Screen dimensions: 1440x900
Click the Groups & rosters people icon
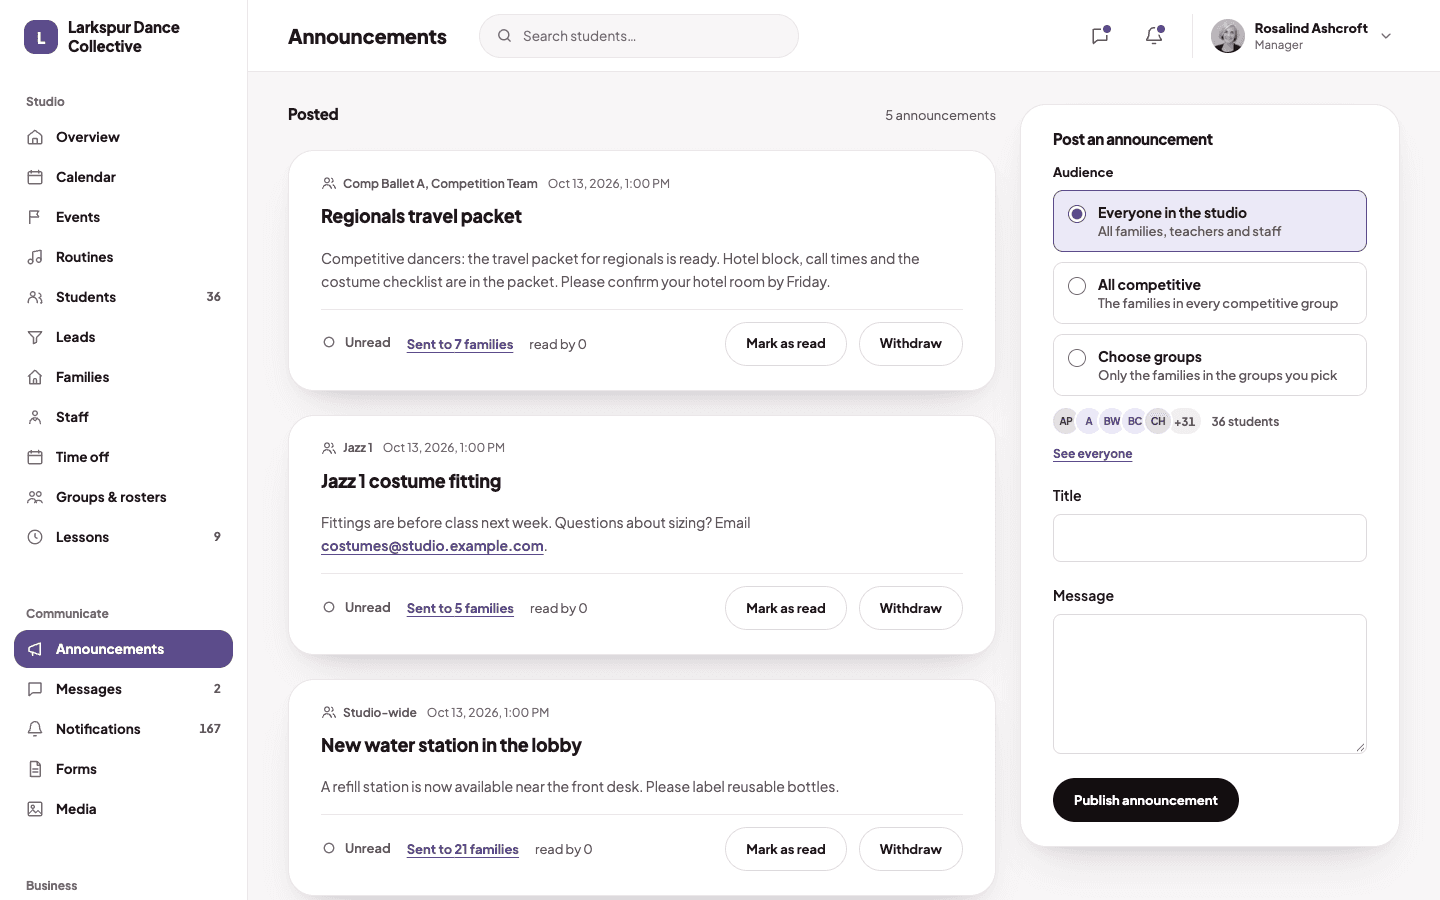(35, 497)
